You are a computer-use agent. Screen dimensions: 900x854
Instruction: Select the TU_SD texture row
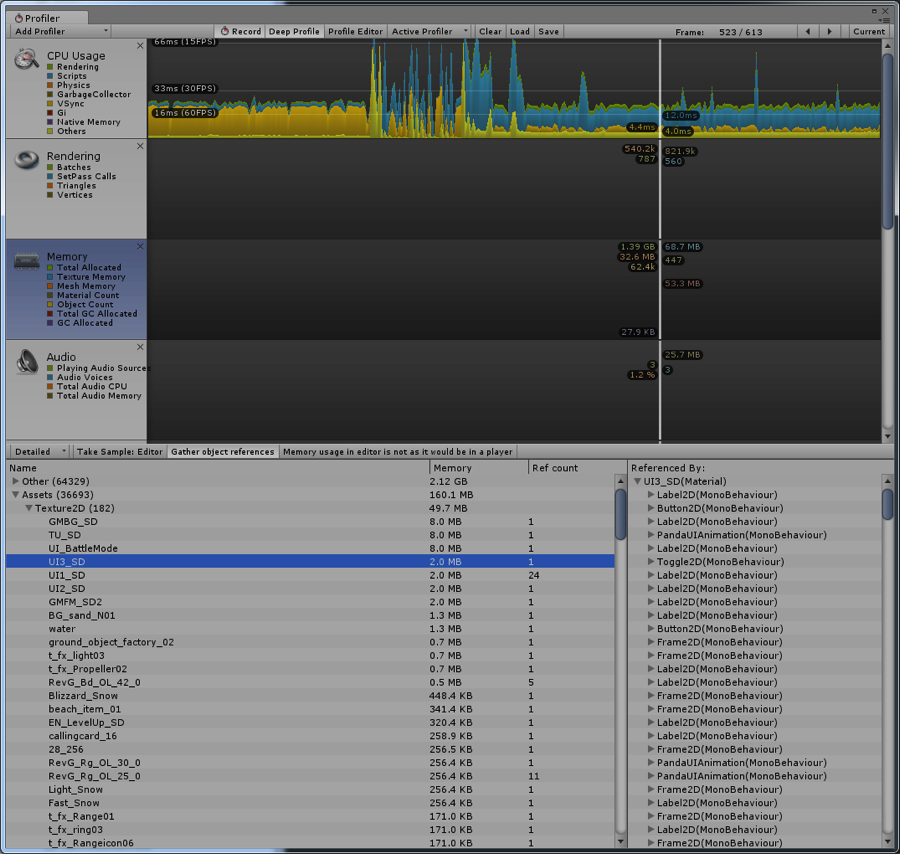(310, 535)
